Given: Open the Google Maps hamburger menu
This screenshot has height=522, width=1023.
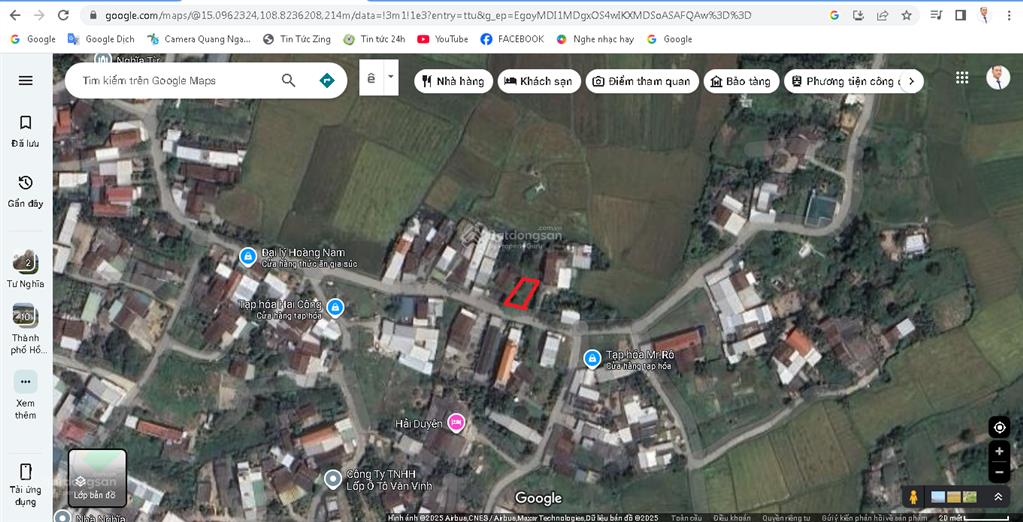Looking at the screenshot, I should click(26, 80).
